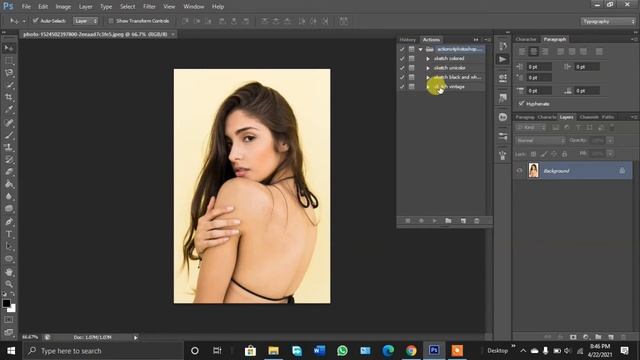Viewport: 640px width, 360px height.
Task: Open the Window menu
Action: point(193,7)
